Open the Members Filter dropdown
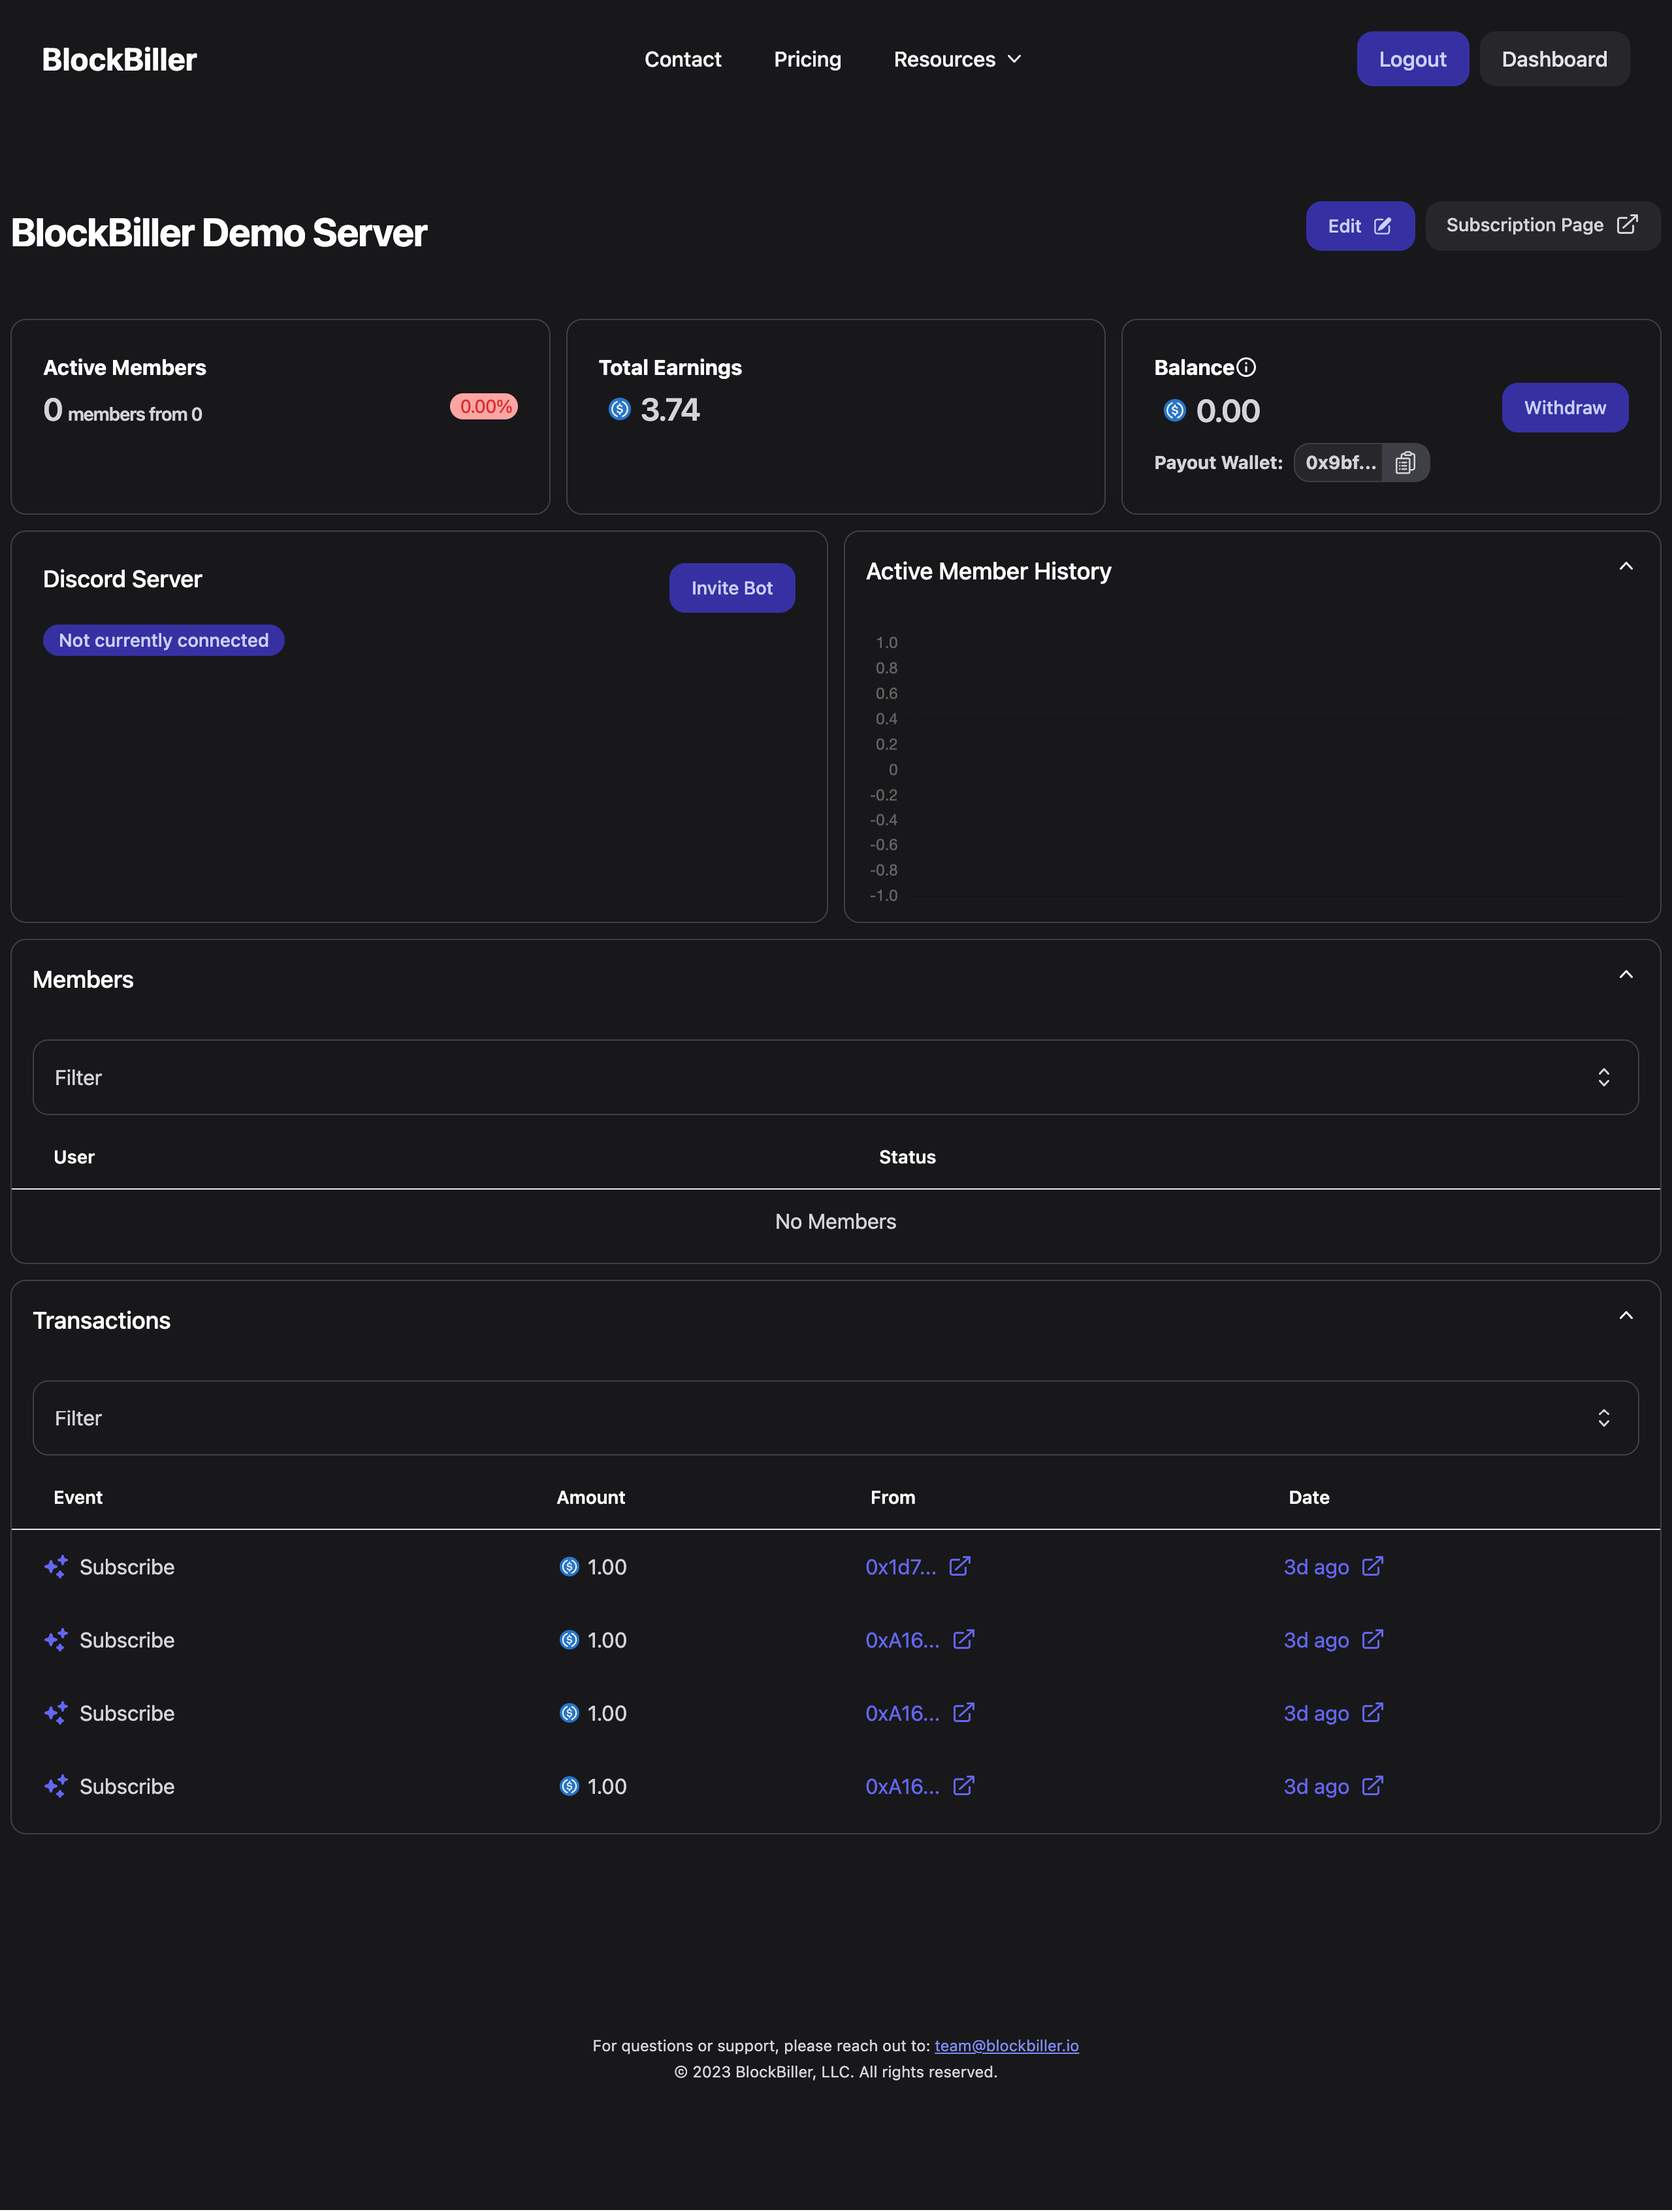Screen dimensions: 1672x2212 (x=835, y=1077)
